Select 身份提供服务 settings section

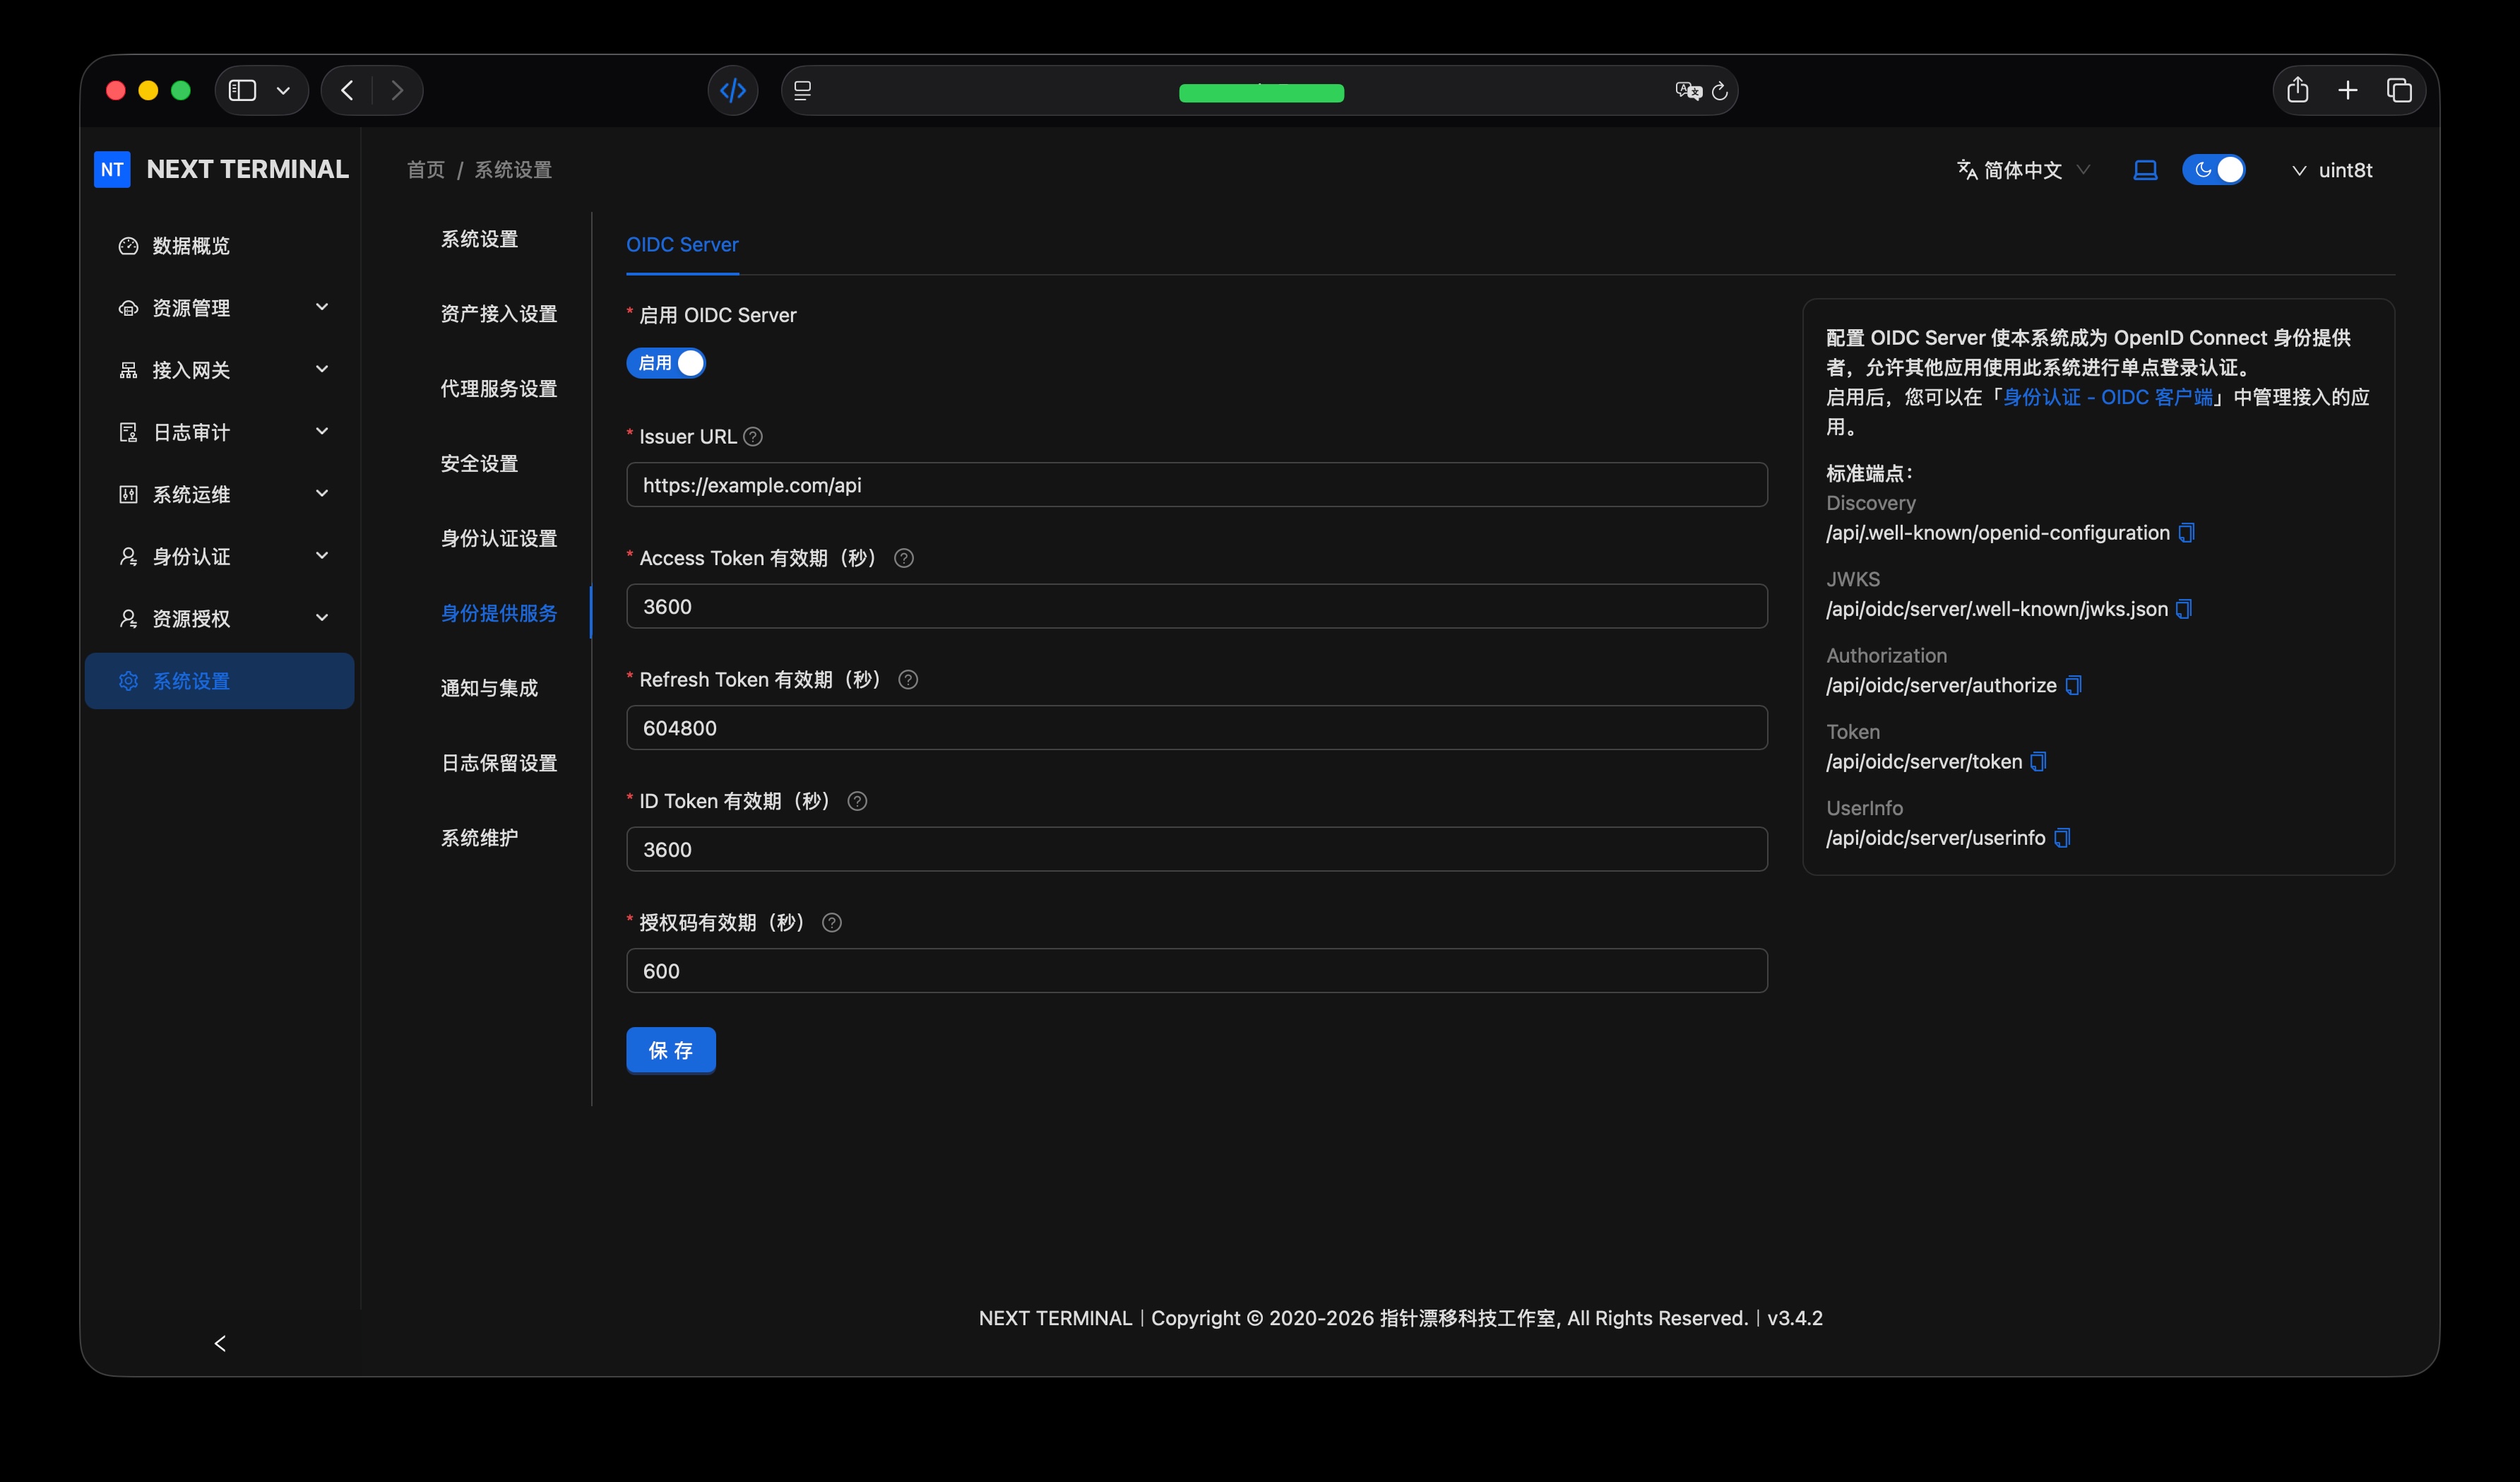click(x=499, y=613)
